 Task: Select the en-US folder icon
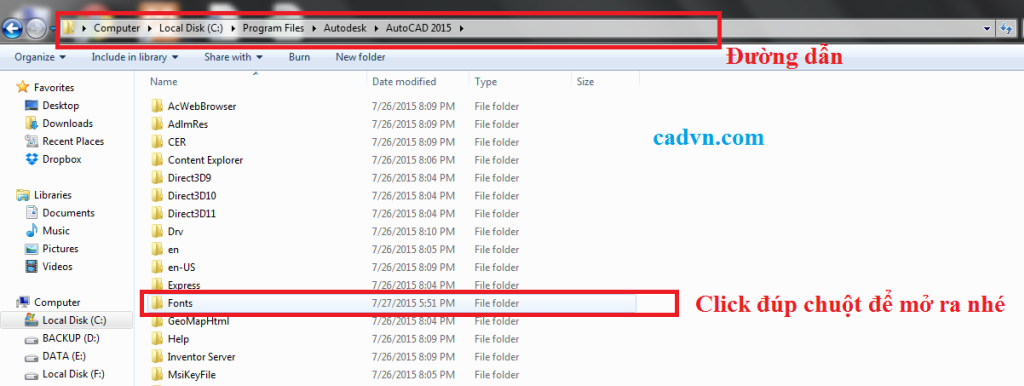pos(157,266)
